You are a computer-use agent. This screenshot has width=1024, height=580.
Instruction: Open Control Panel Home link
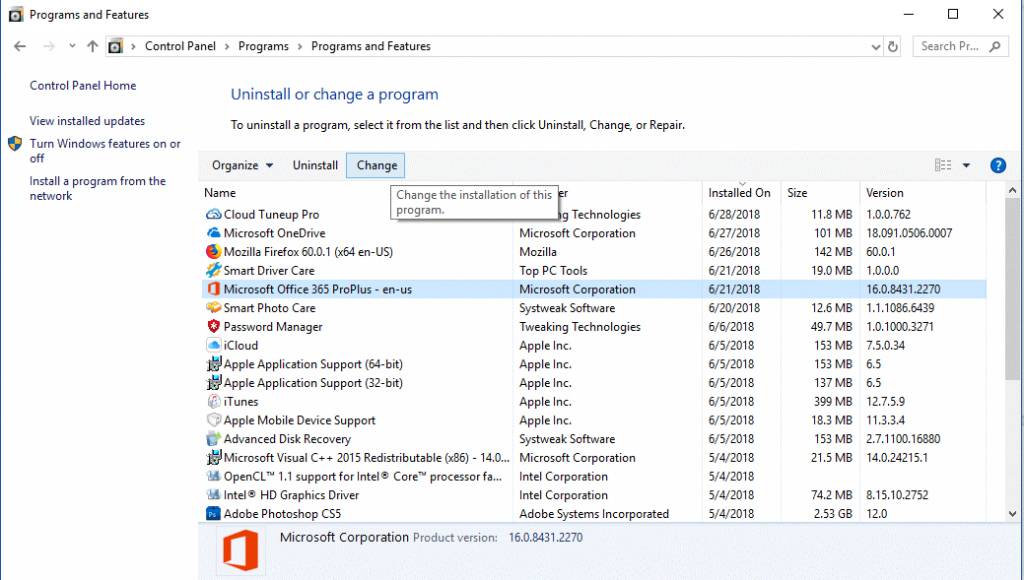tap(83, 86)
